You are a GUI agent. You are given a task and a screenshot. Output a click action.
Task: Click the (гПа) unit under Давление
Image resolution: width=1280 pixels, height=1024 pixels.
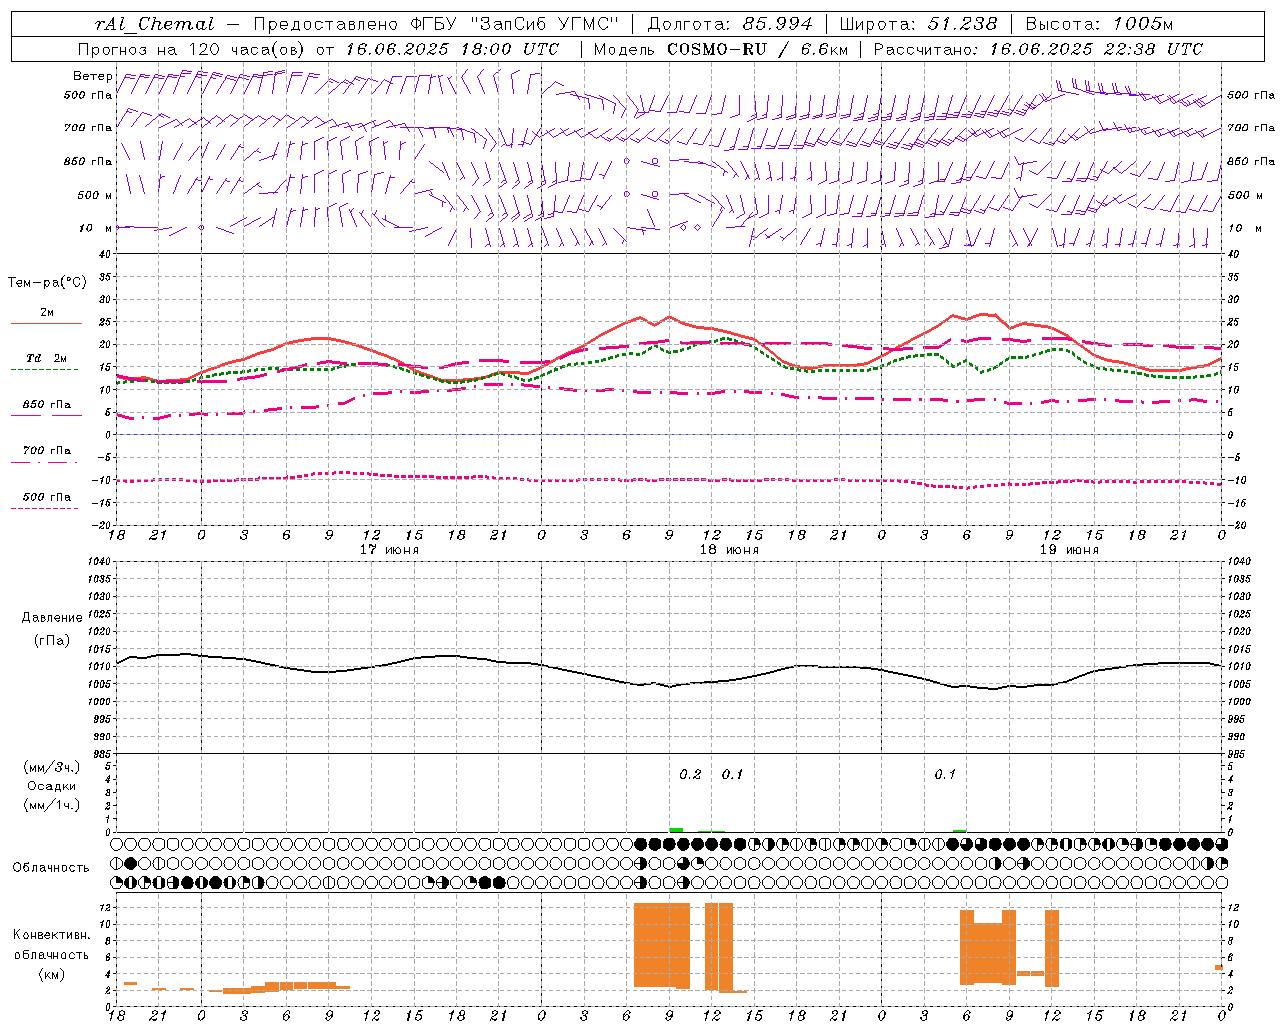coord(52,640)
